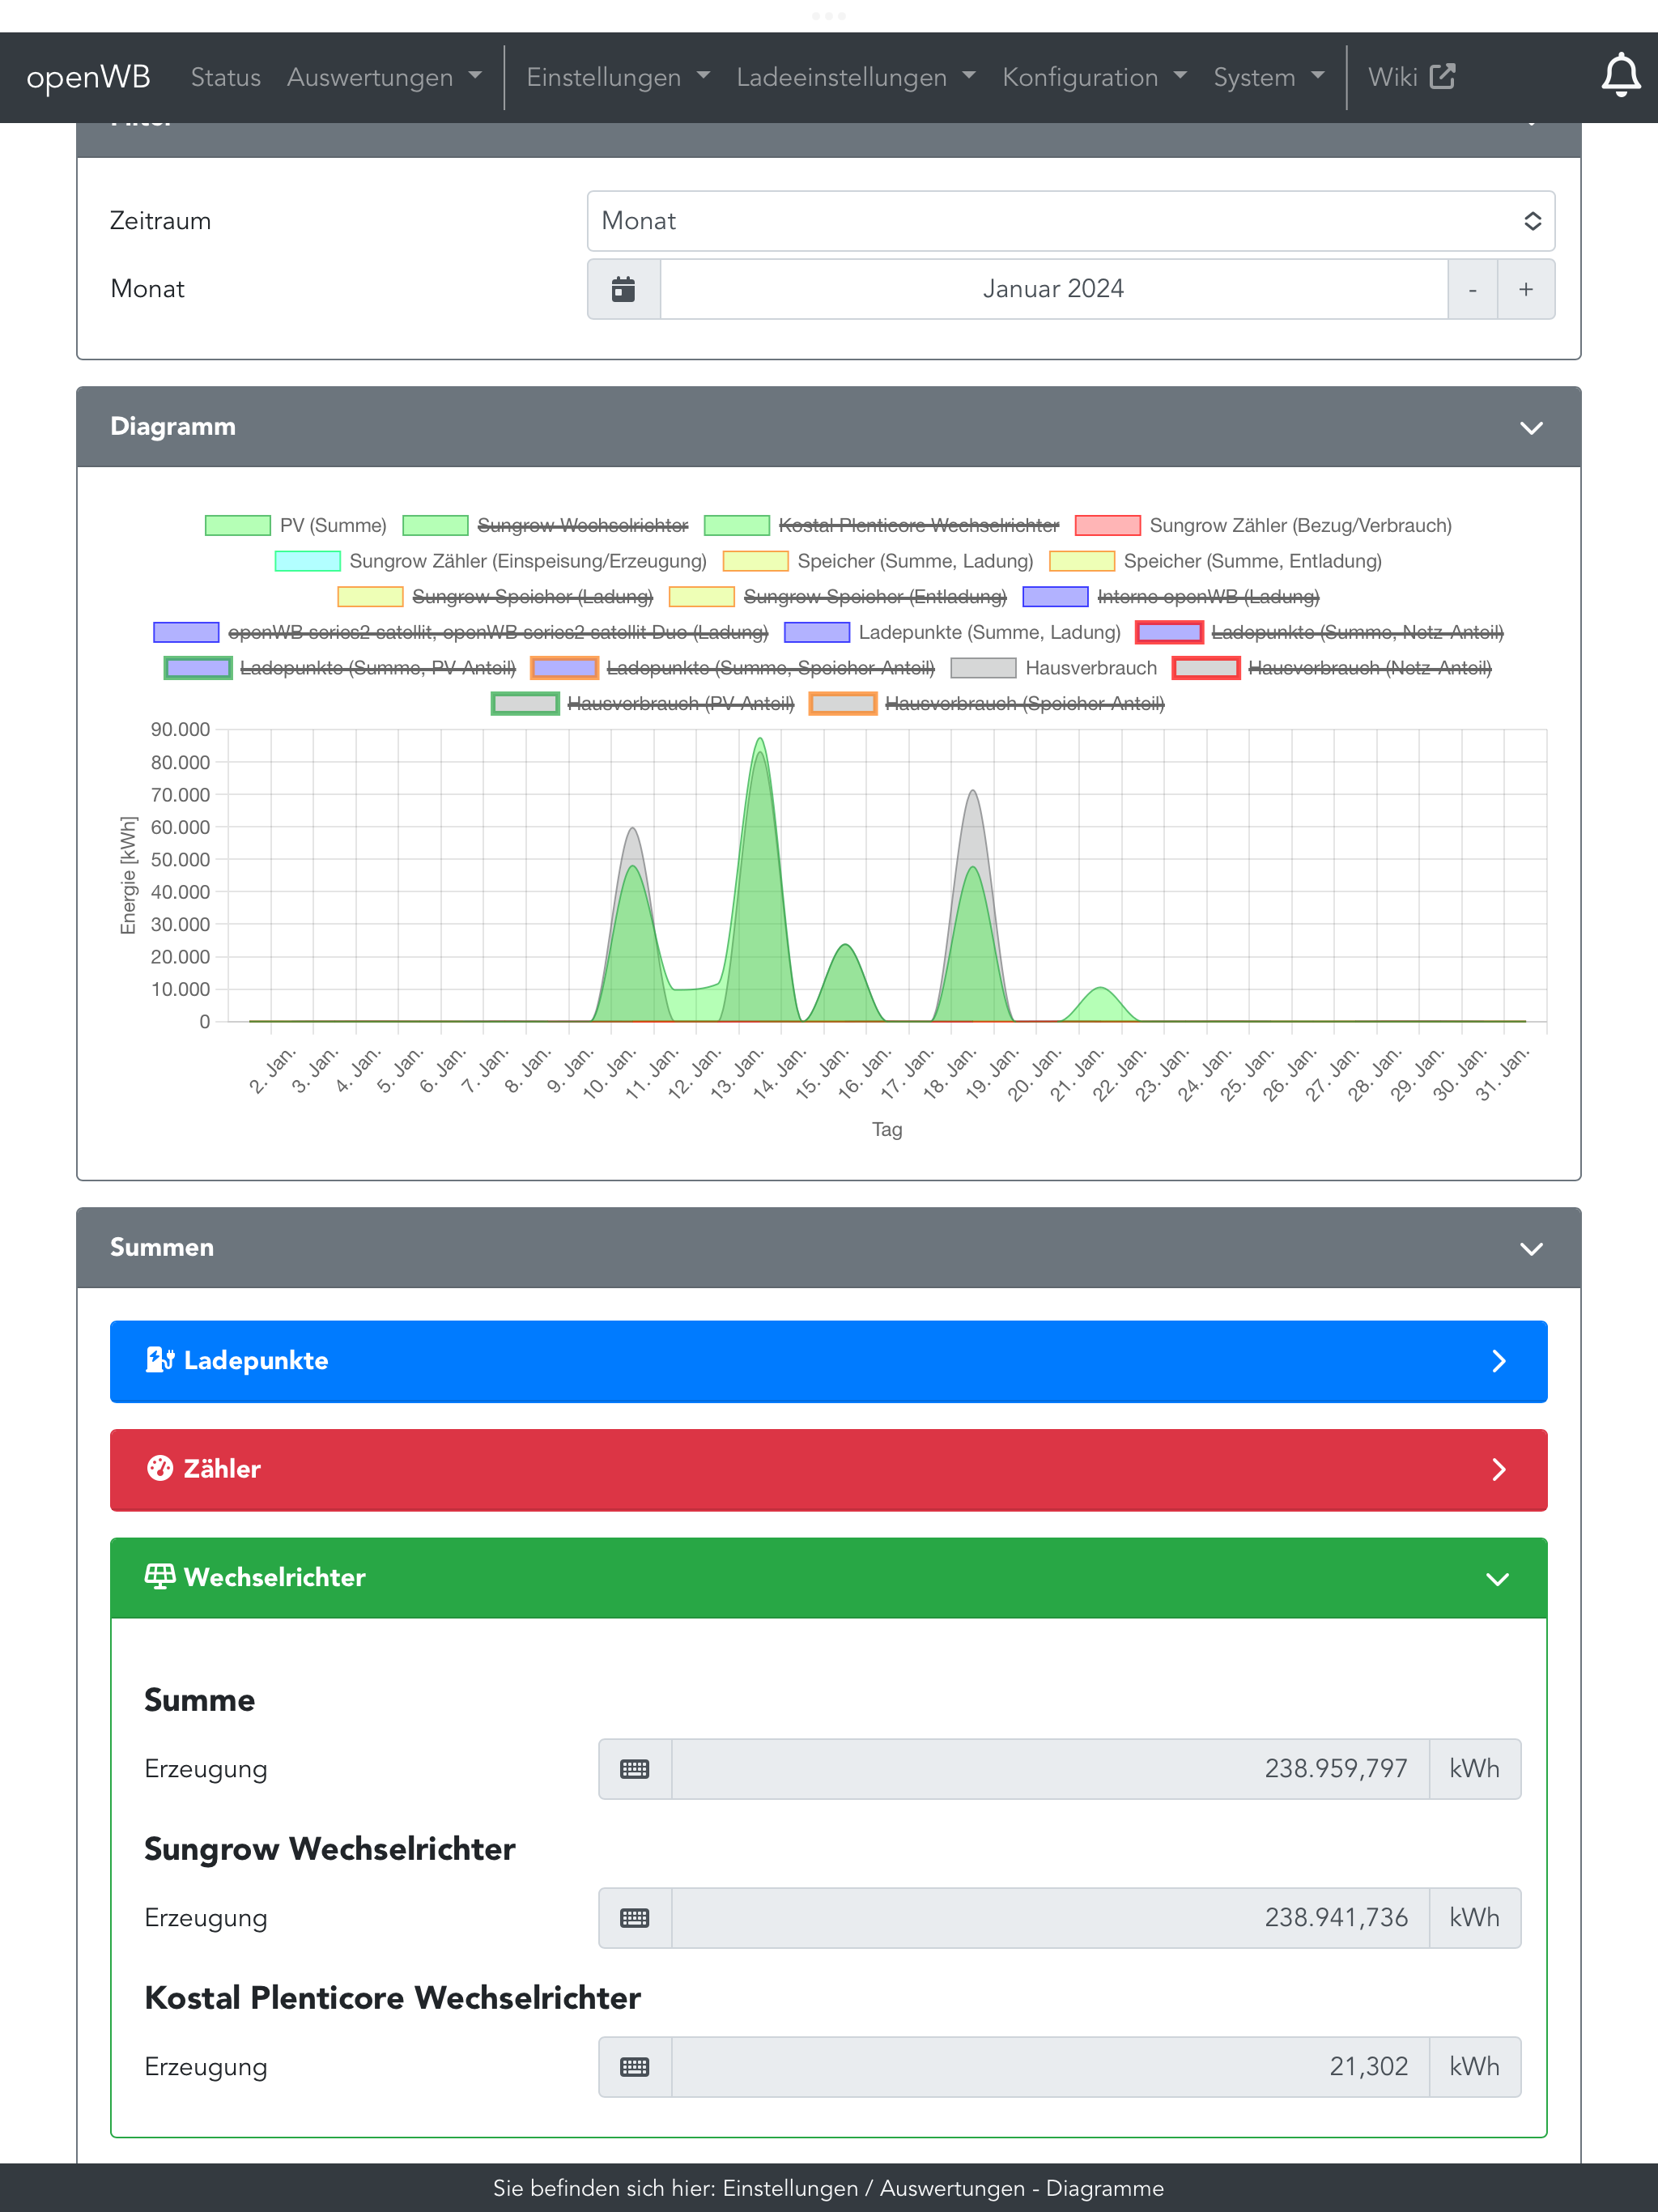The width and height of the screenshot is (1658, 2212).
Task: Click keyboard icon in Summe Erzeugung
Action: tap(634, 1769)
